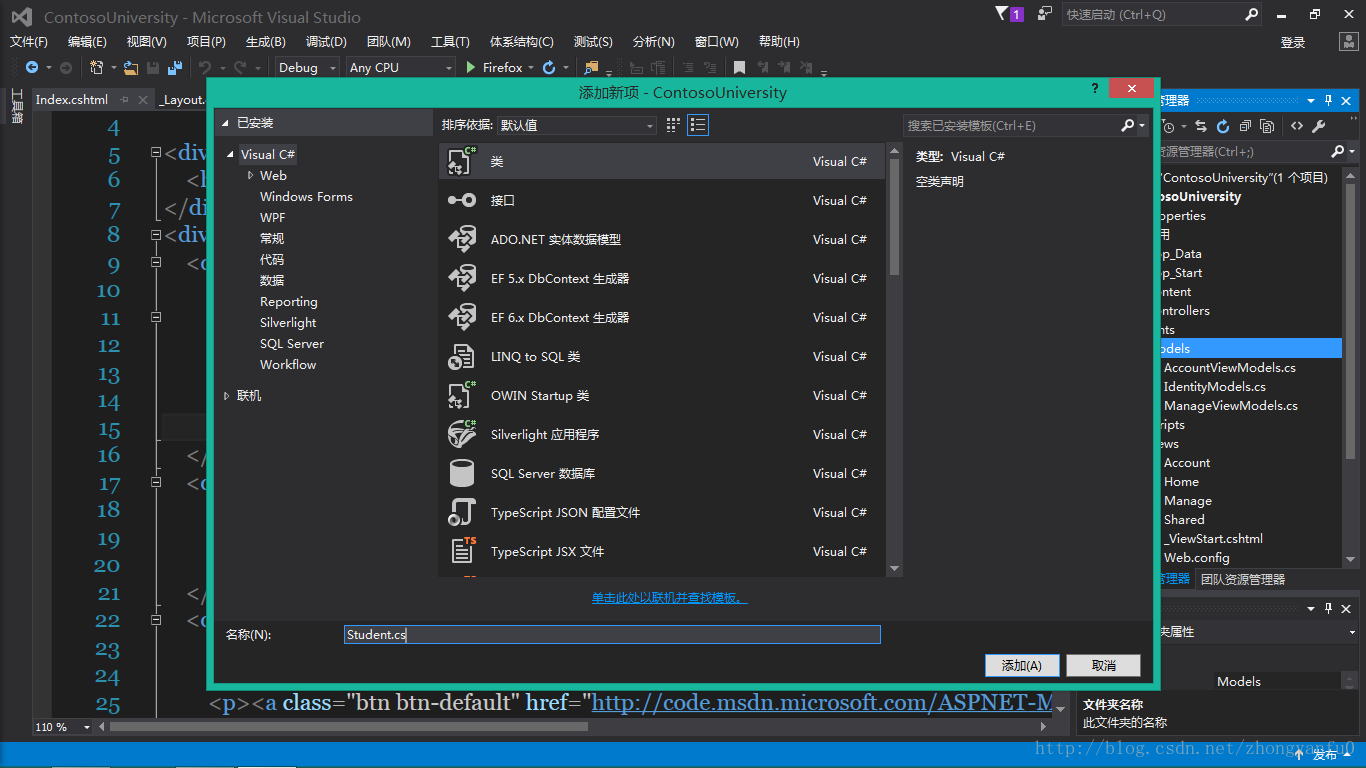
Task: Click the 名称 name field containing Student.cs
Action: 612,634
